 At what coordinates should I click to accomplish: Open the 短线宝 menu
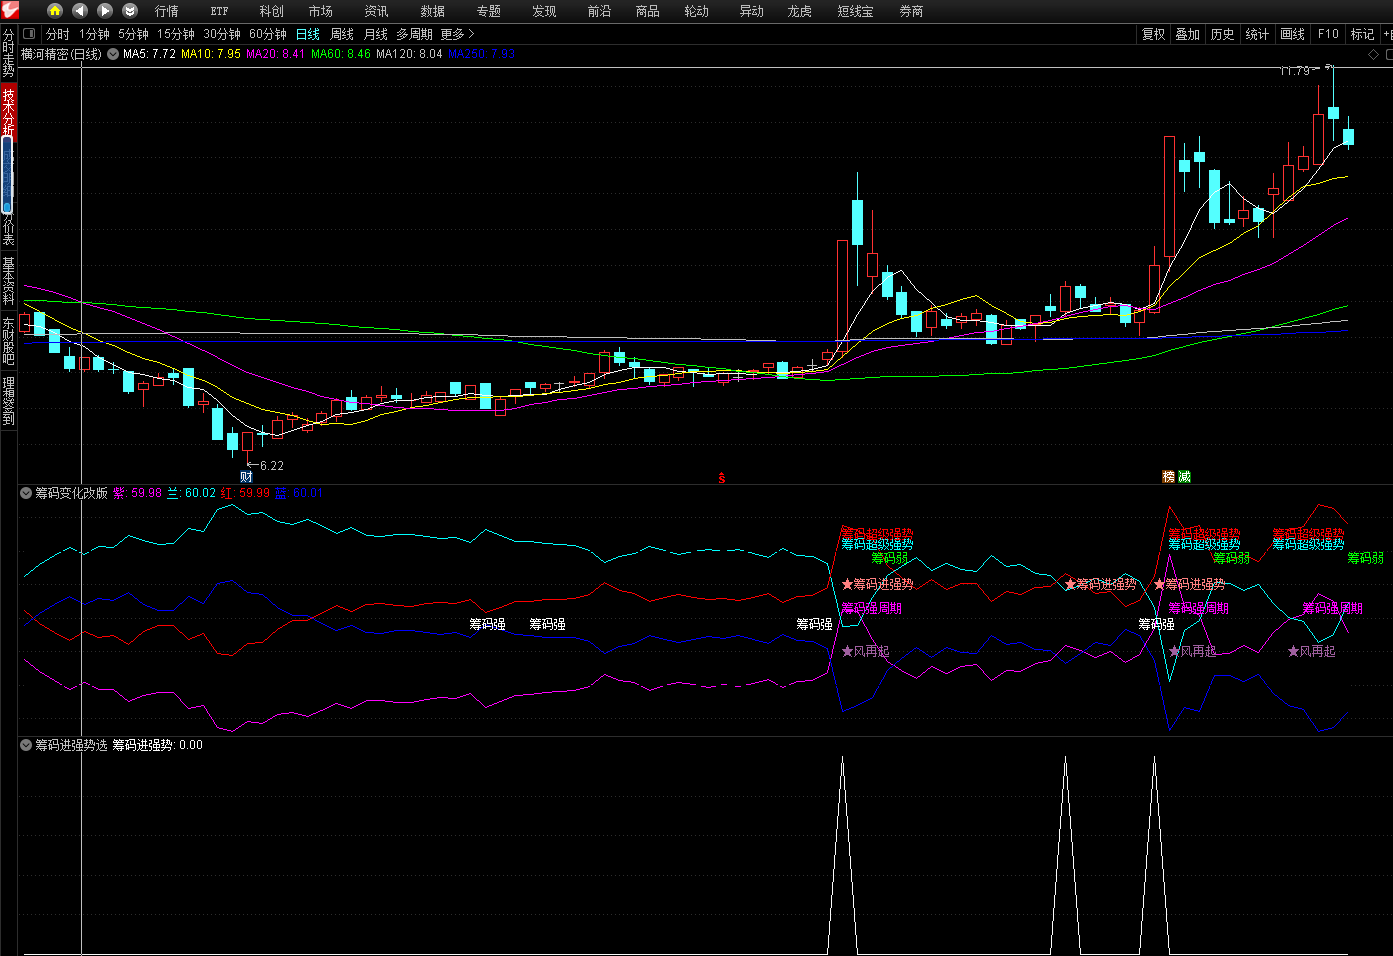click(x=855, y=11)
